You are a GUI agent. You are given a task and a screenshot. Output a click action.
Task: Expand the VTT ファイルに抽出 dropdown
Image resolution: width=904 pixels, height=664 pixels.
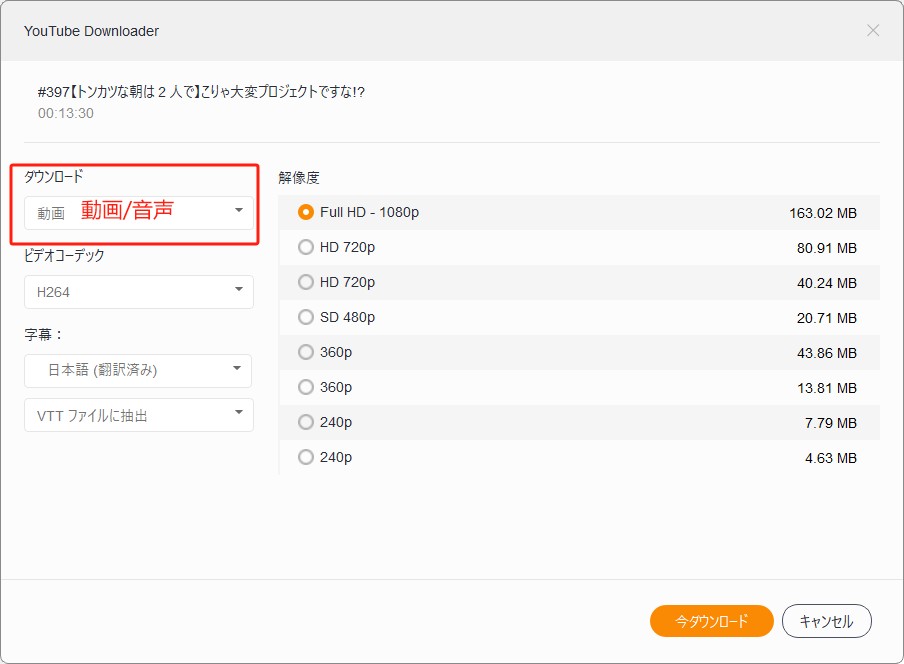coord(138,415)
